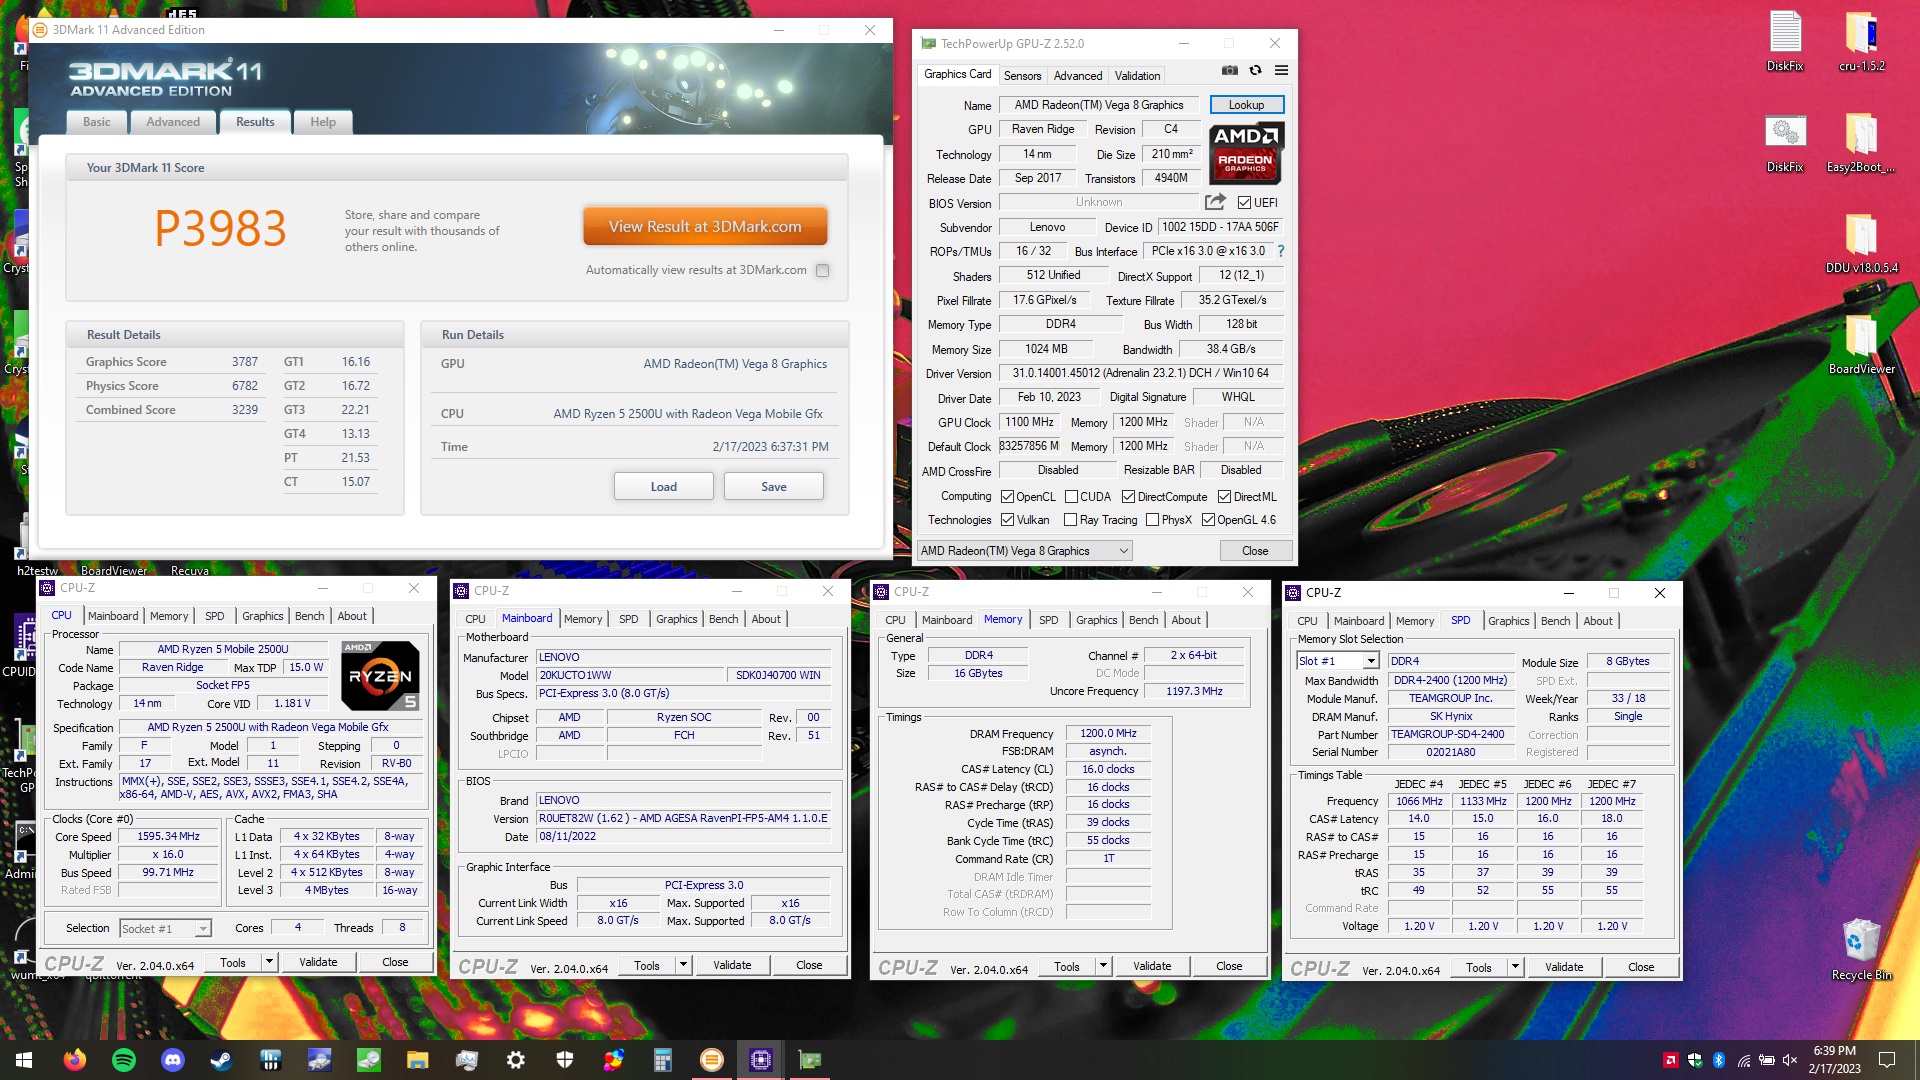Click Validate in the CPU-Z Memory window
The height and width of the screenshot is (1080, 1920).
[1152, 966]
